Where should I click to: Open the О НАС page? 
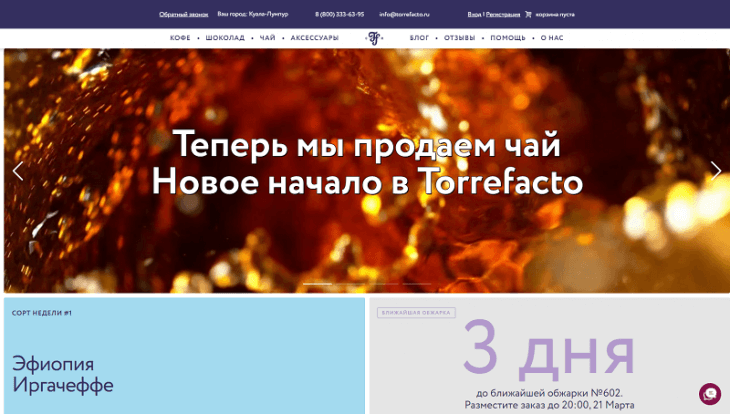[552, 38]
